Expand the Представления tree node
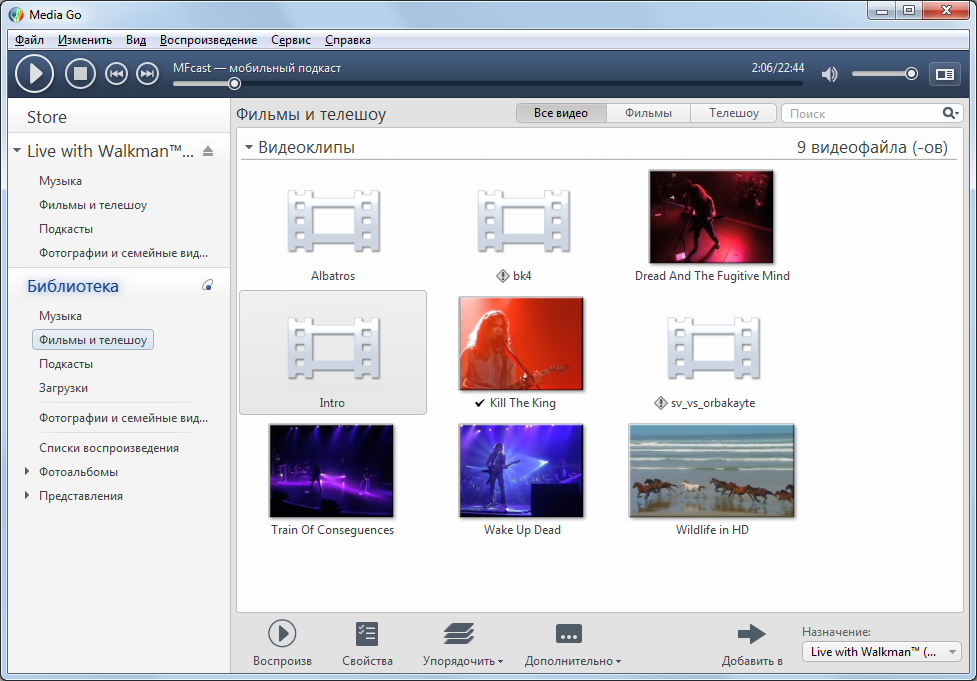977x681 pixels. point(27,495)
